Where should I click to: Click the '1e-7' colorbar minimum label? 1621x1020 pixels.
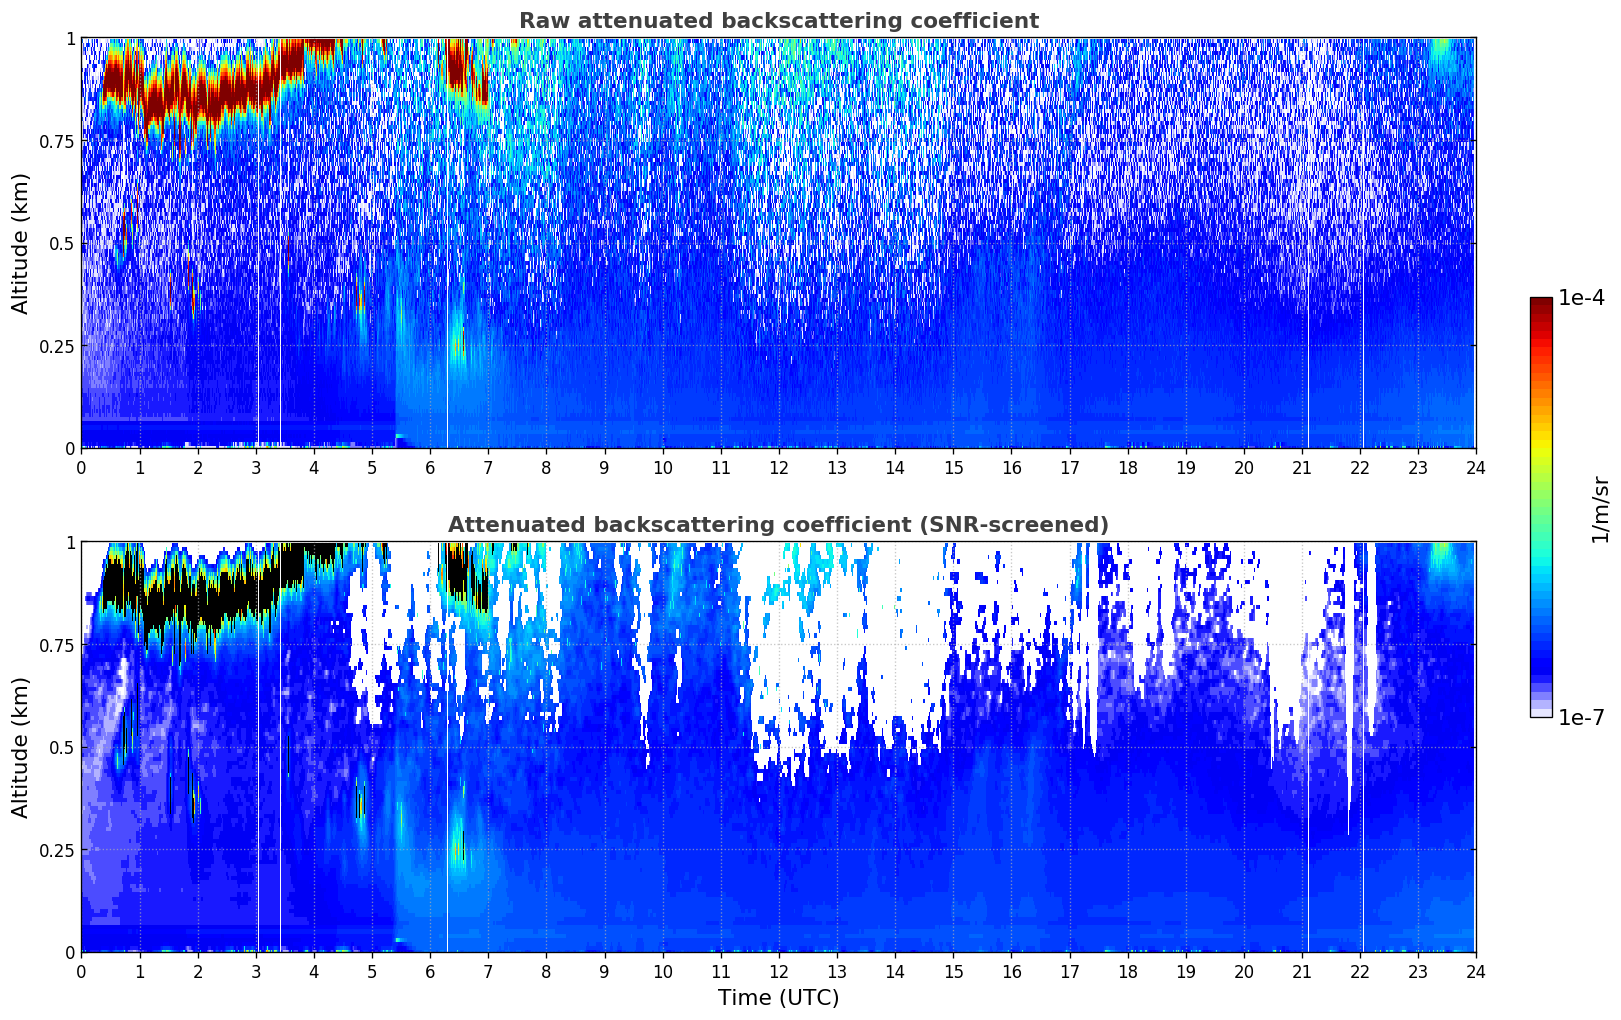[x=1581, y=718]
